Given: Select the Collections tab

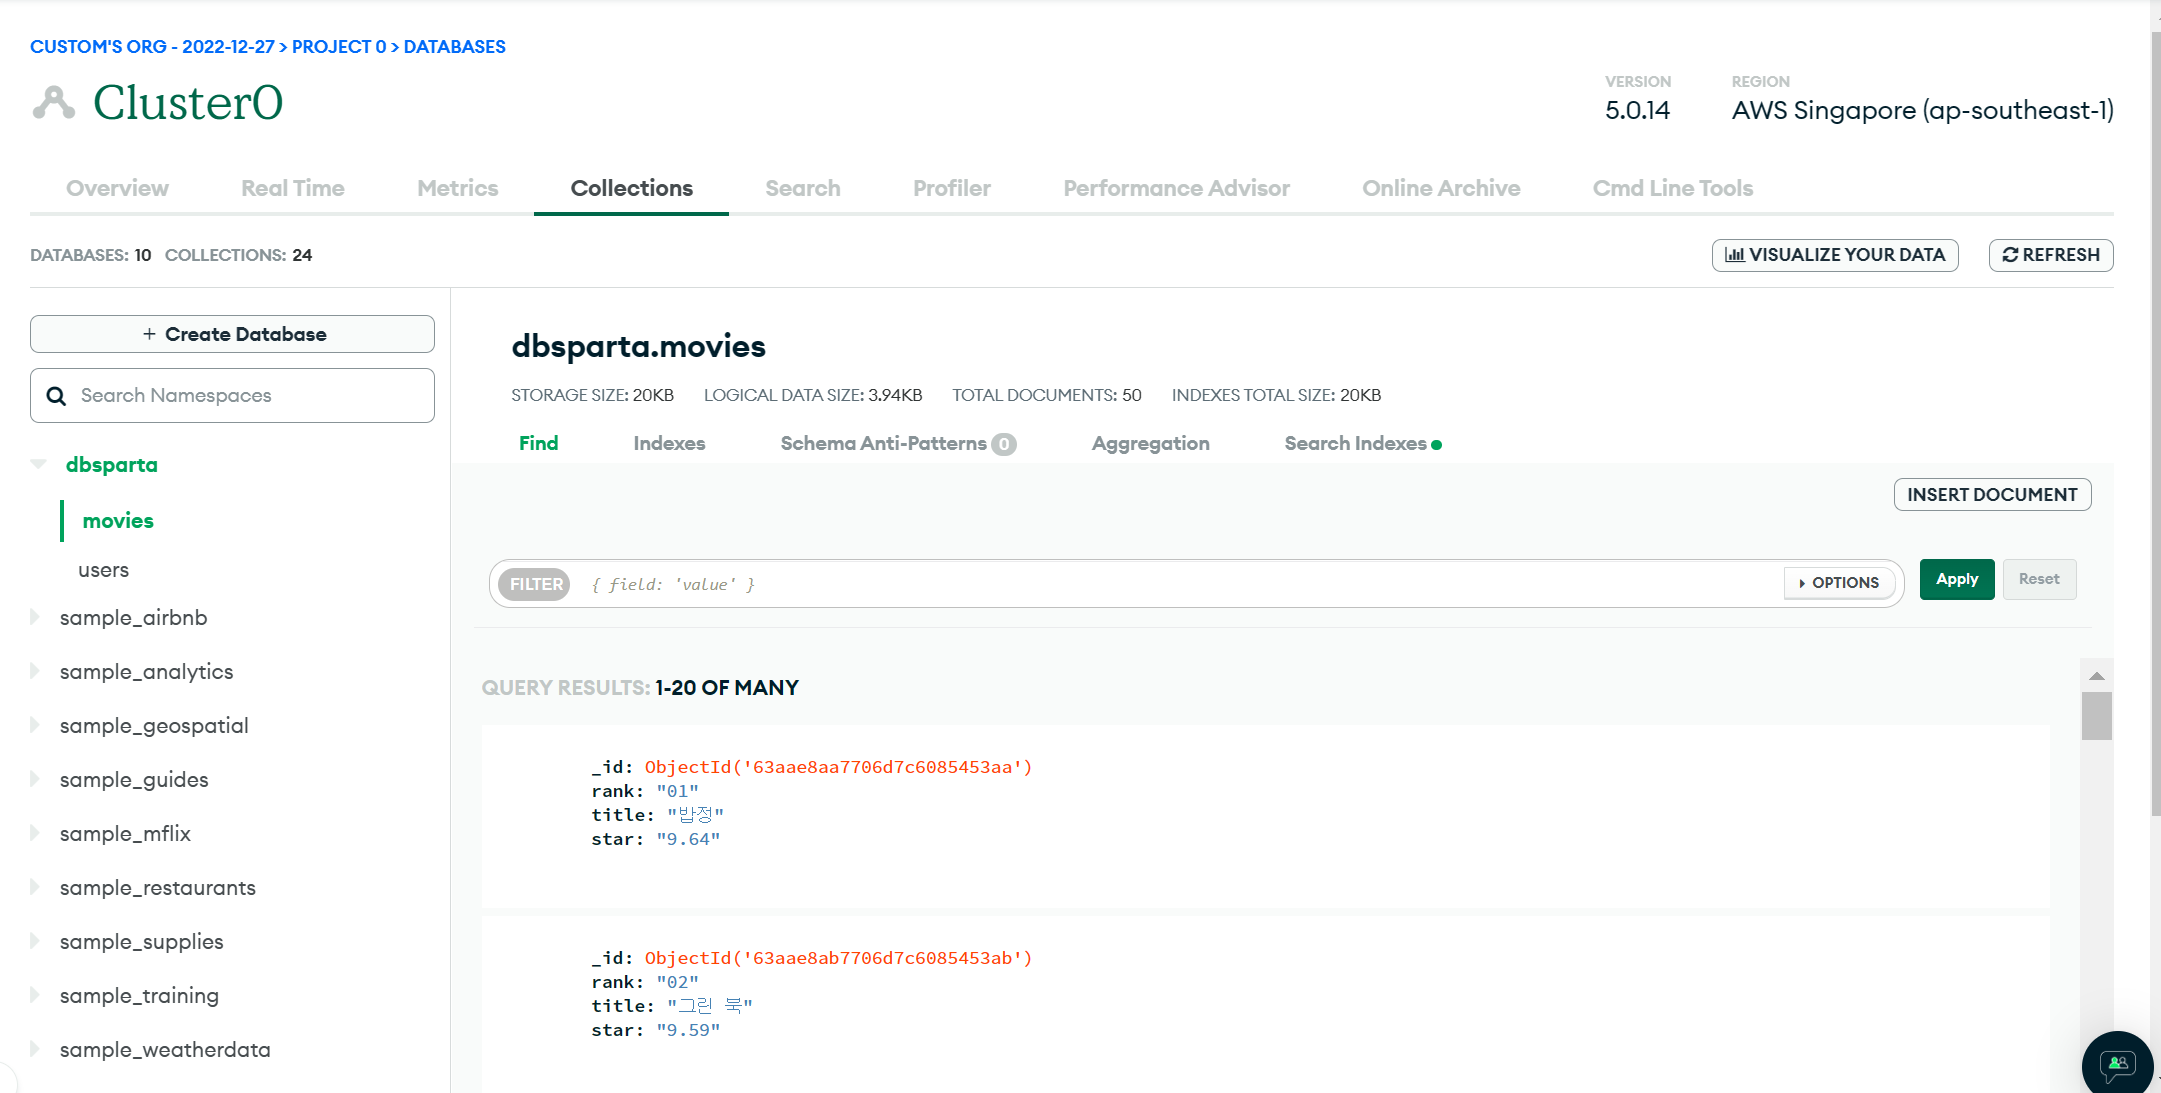Looking at the screenshot, I should pyautogui.click(x=631, y=188).
